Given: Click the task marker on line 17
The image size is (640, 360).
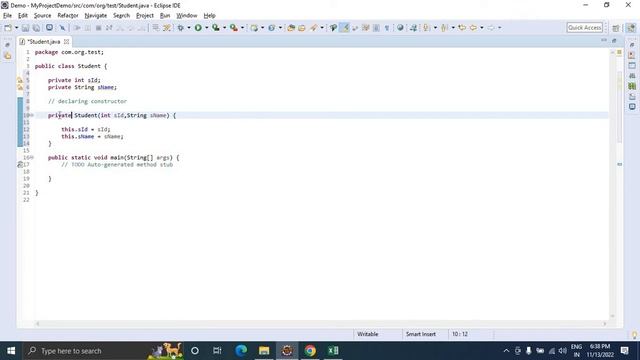Looking at the screenshot, I should click(x=20, y=165).
